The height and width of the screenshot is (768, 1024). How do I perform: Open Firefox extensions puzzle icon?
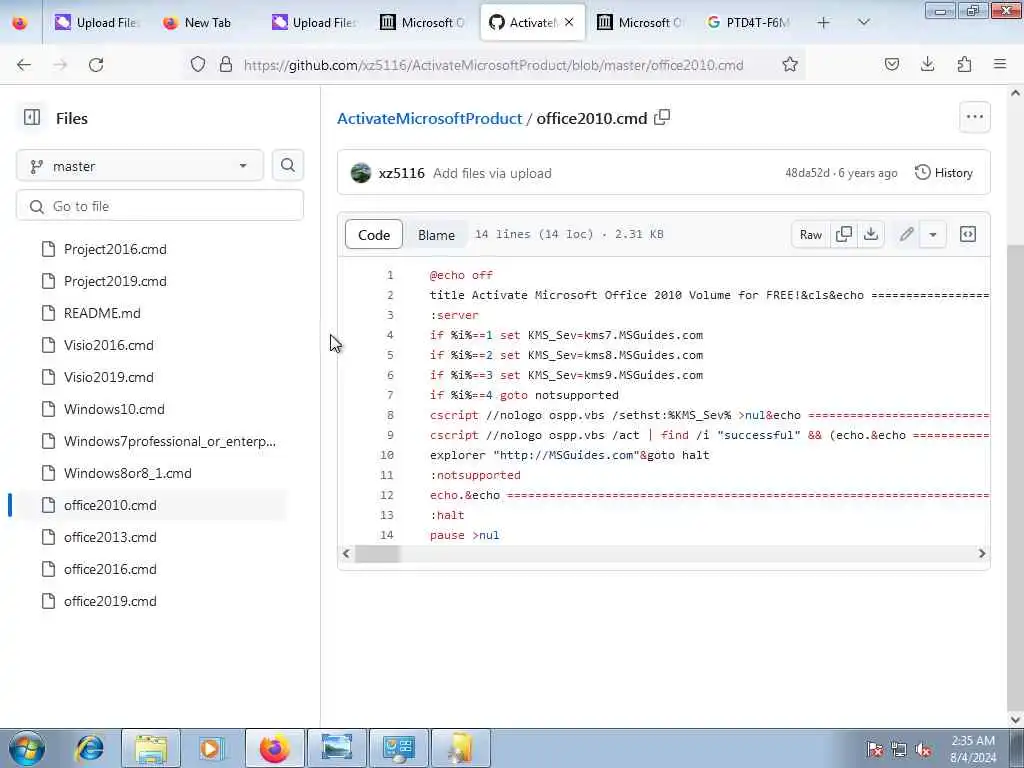964,65
